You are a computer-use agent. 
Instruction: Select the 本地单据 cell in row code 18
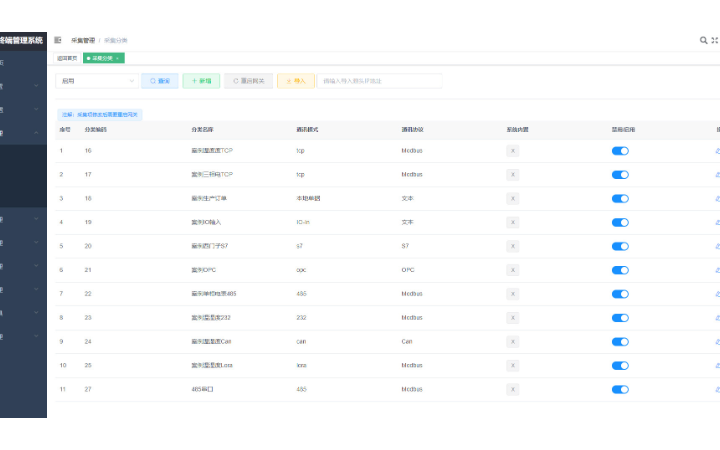[x=308, y=198]
